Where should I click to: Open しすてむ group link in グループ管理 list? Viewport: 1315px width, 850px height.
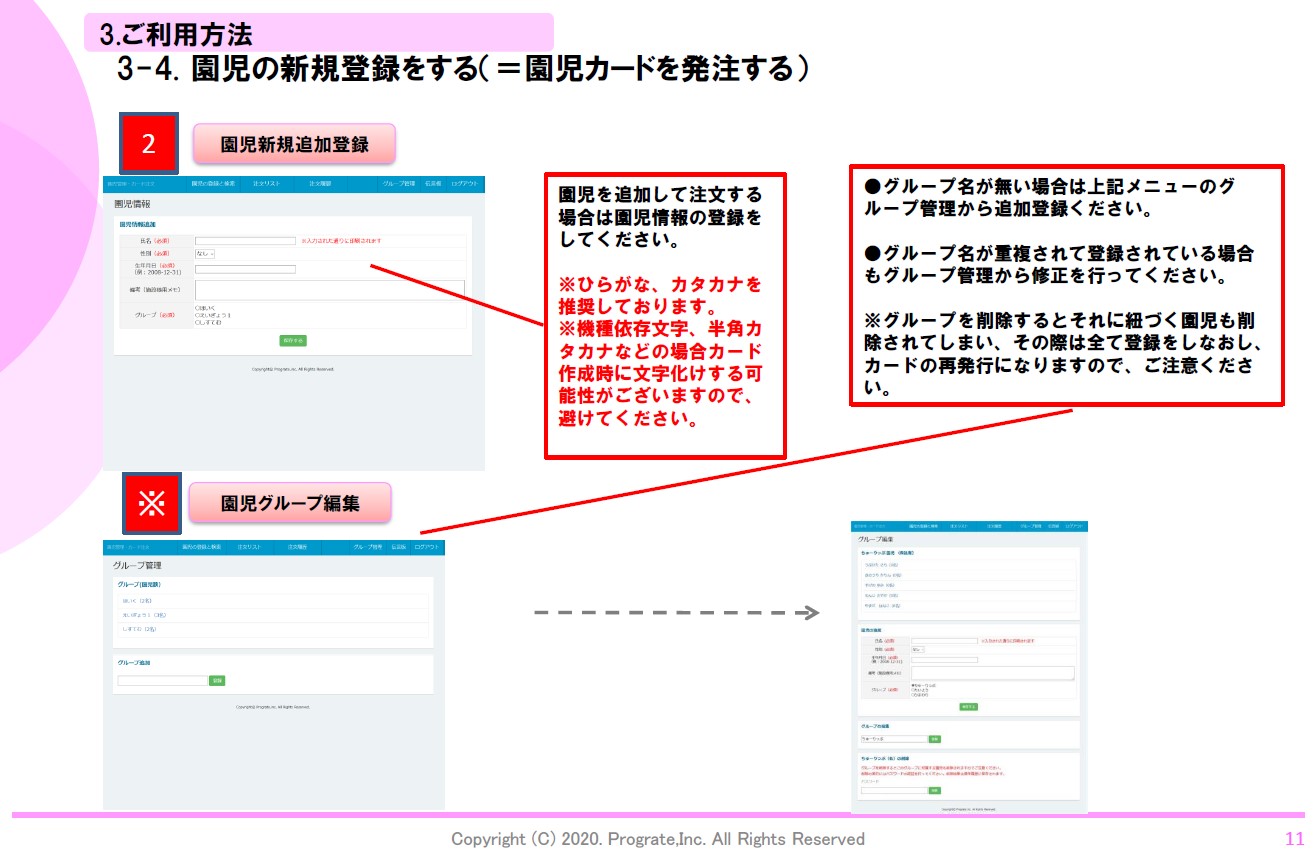[x=133, y=629]
